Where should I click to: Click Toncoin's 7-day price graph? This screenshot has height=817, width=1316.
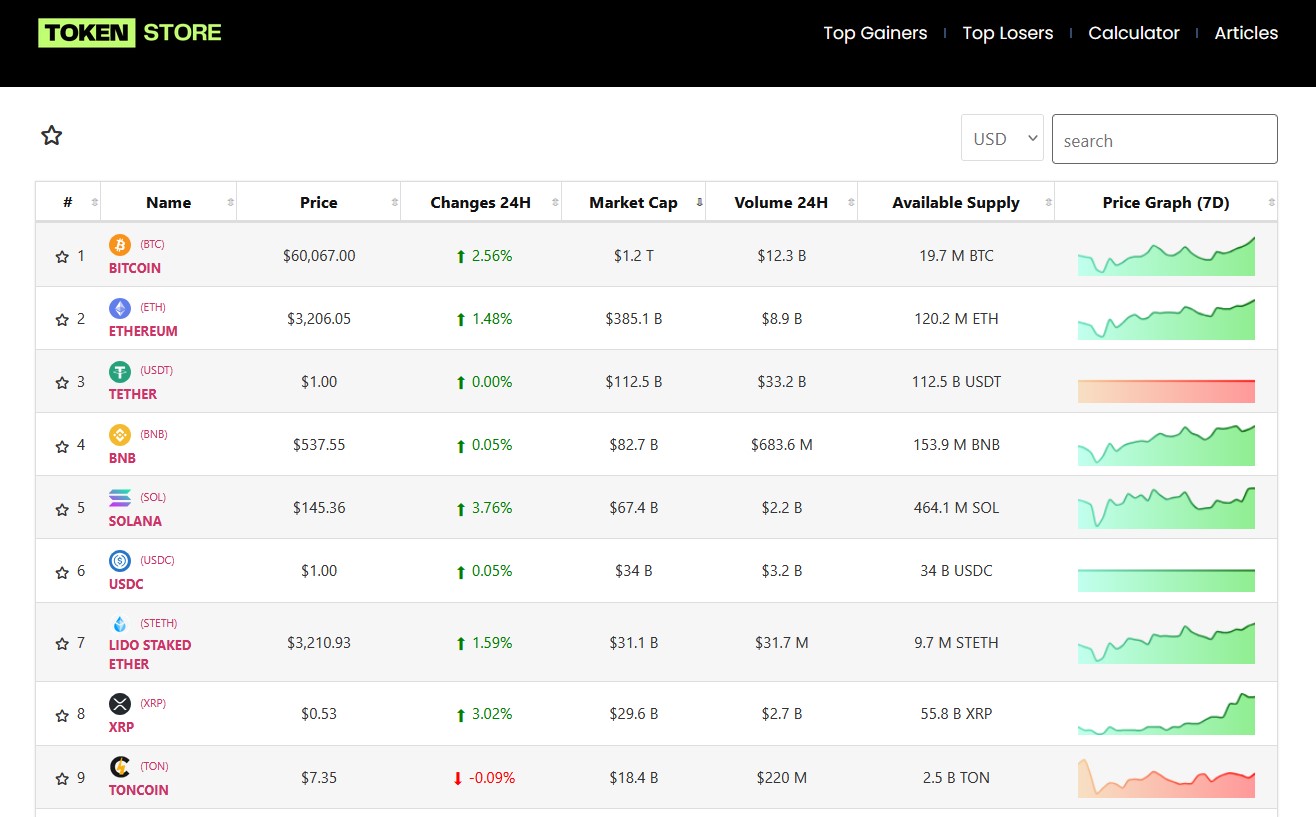[x=1166, y=778]
